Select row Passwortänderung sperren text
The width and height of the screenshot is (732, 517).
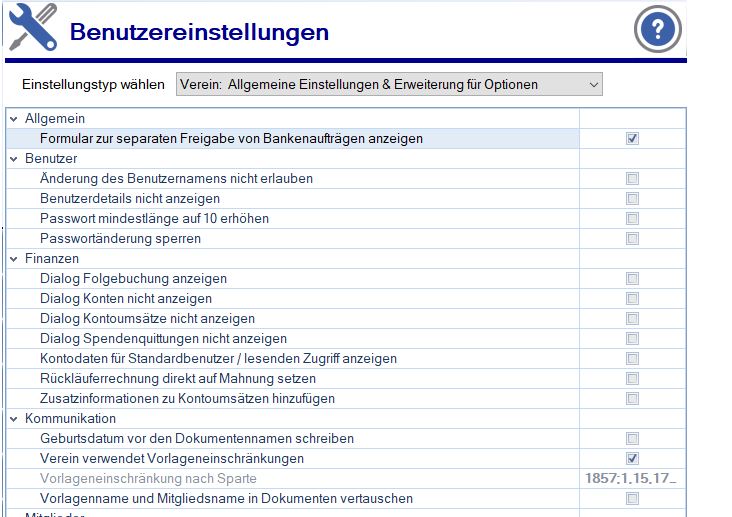coord(120,239)
